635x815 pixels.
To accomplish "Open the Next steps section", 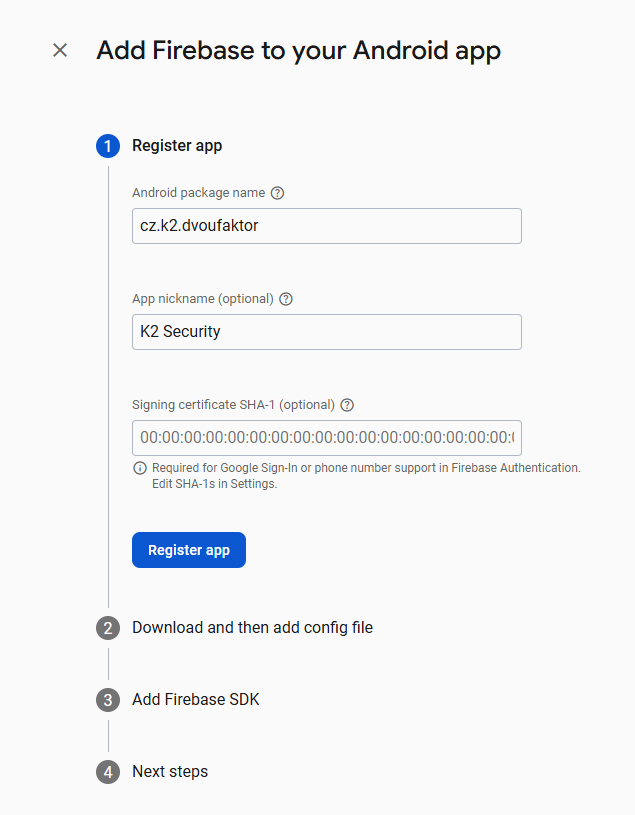I will coord(170,772).
